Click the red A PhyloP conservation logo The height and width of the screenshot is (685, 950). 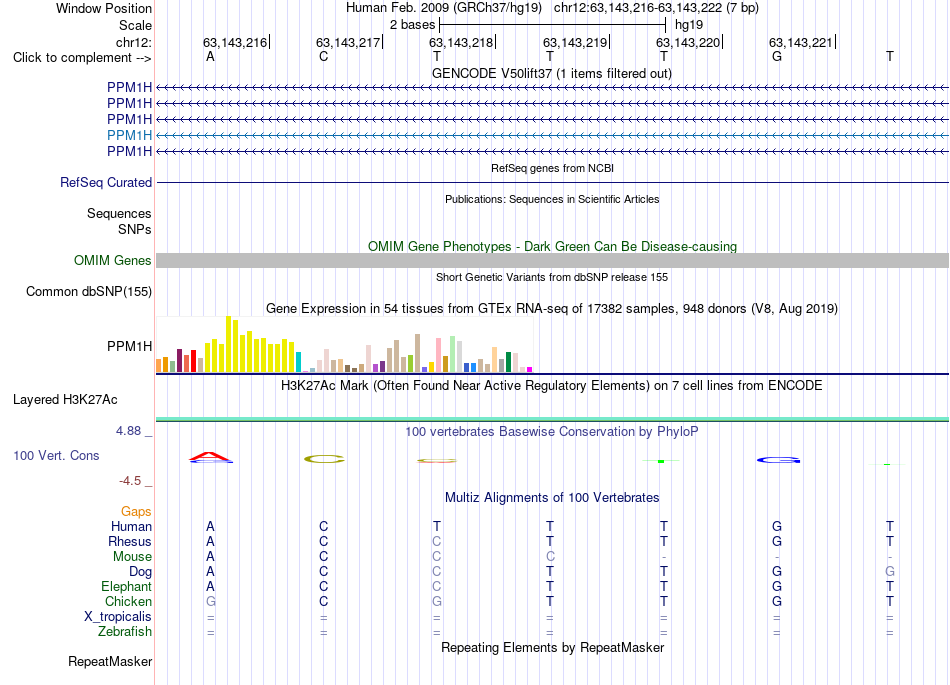pyautogui.click(x=210, y=457)
